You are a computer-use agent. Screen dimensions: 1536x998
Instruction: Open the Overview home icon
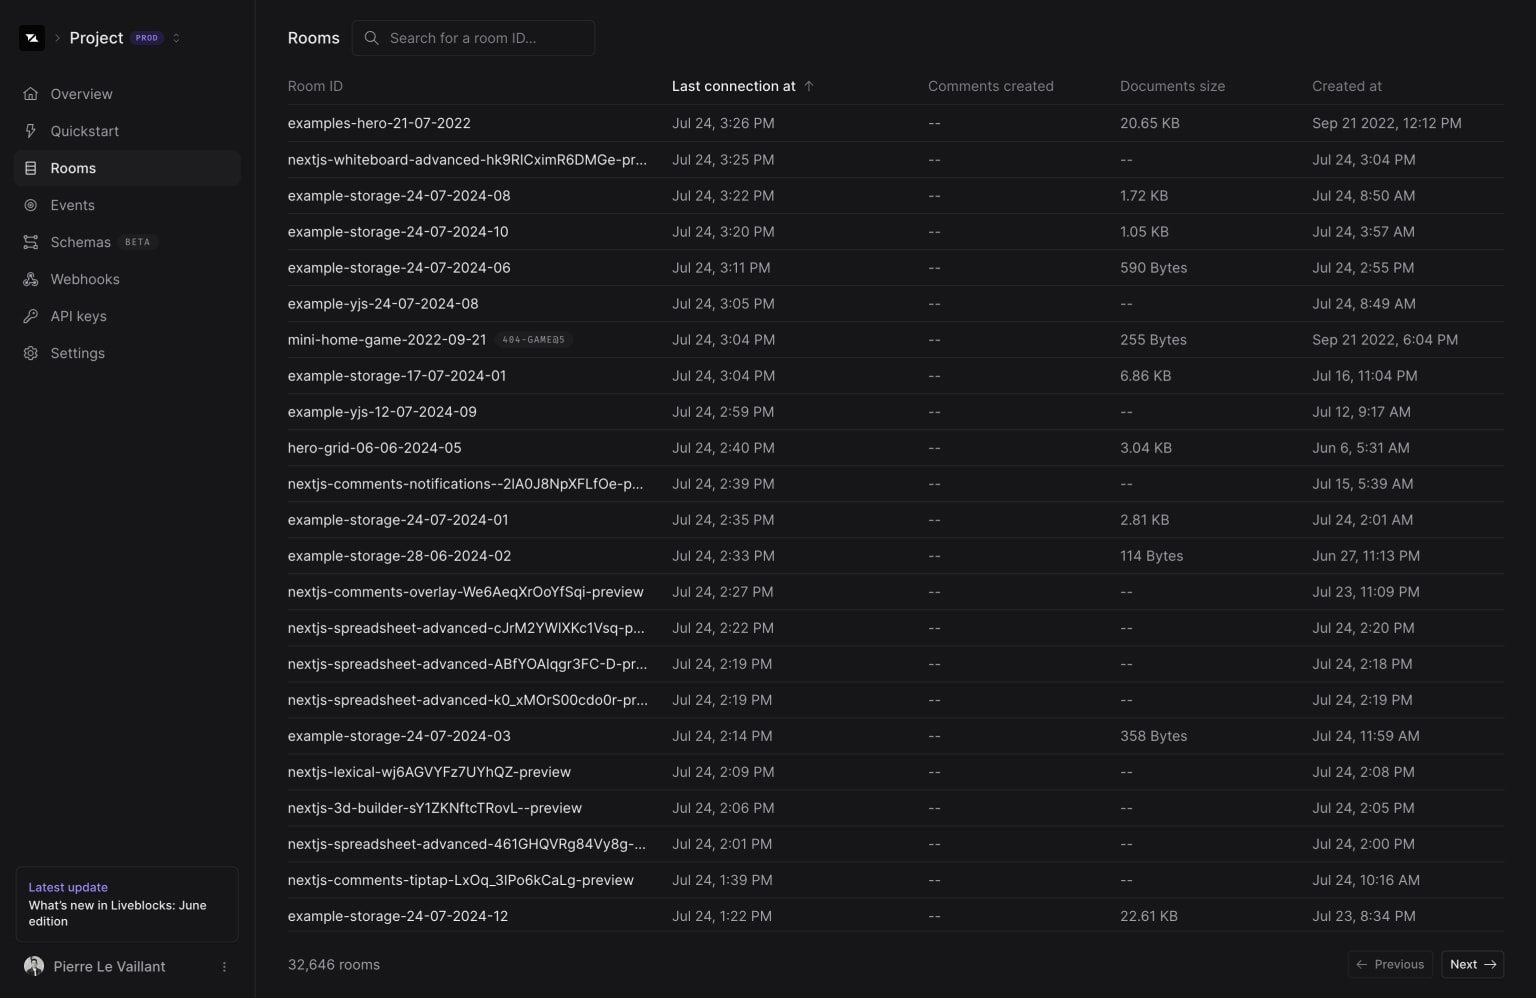click(x=31, y=94)
